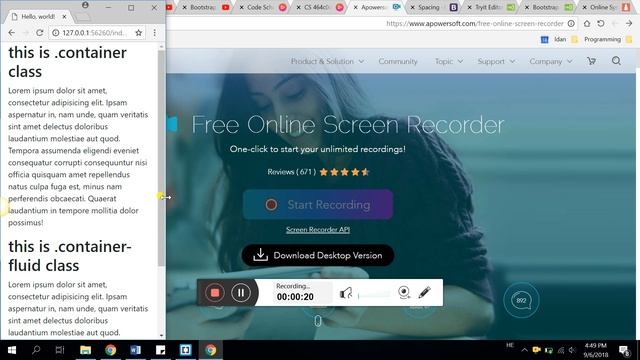This screenshot has width=640, height=360.
Task: Expand the Topic dropdown
Action: [x=449, y=61]
